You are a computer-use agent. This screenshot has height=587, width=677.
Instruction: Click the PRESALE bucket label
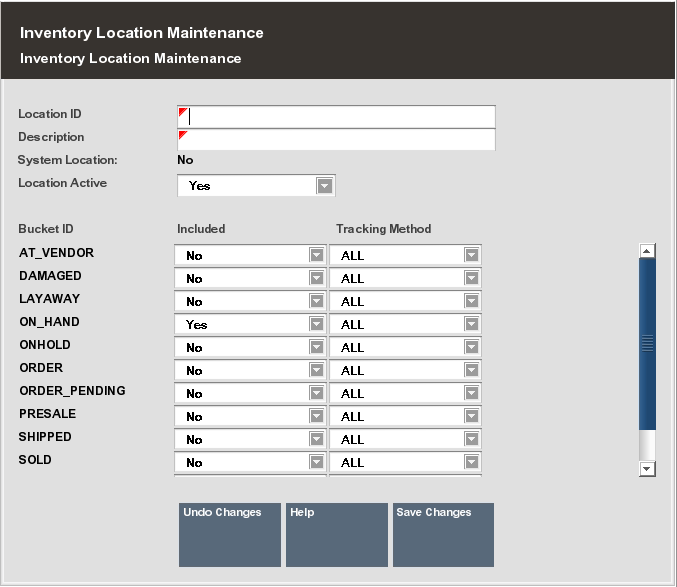pyautogui.click(x=47, y=414)
